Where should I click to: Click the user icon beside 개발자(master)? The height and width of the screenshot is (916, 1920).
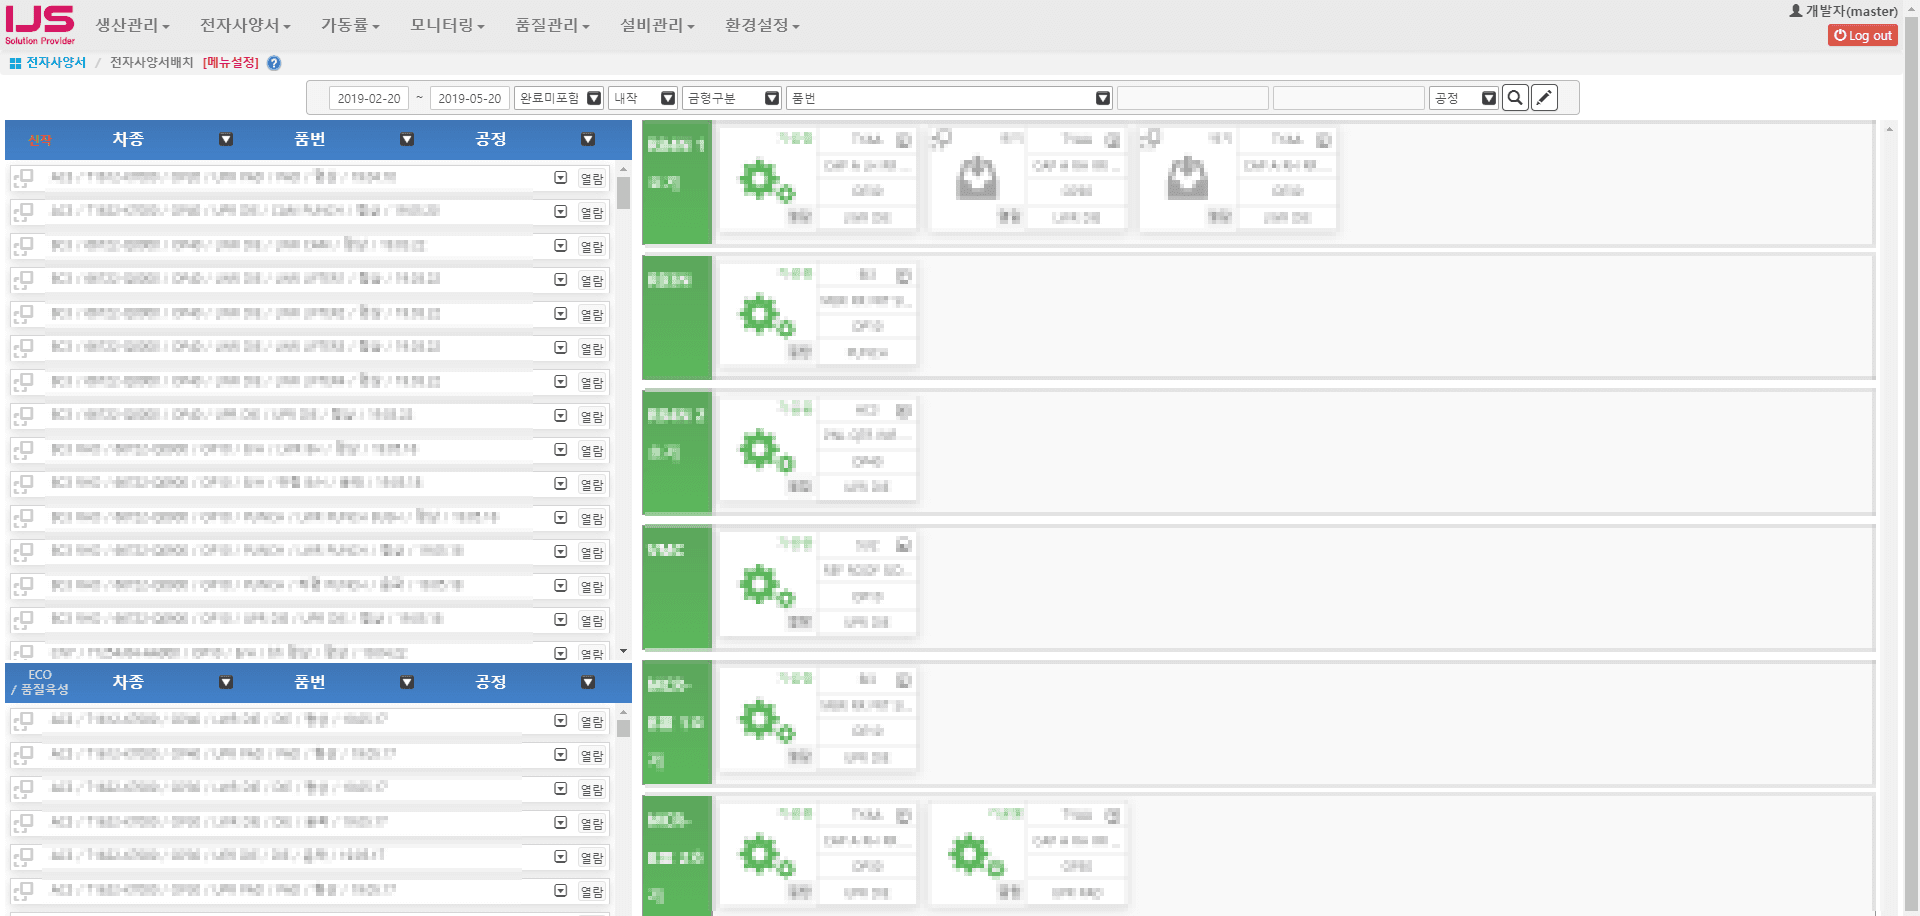click(x=1797, y=10)
